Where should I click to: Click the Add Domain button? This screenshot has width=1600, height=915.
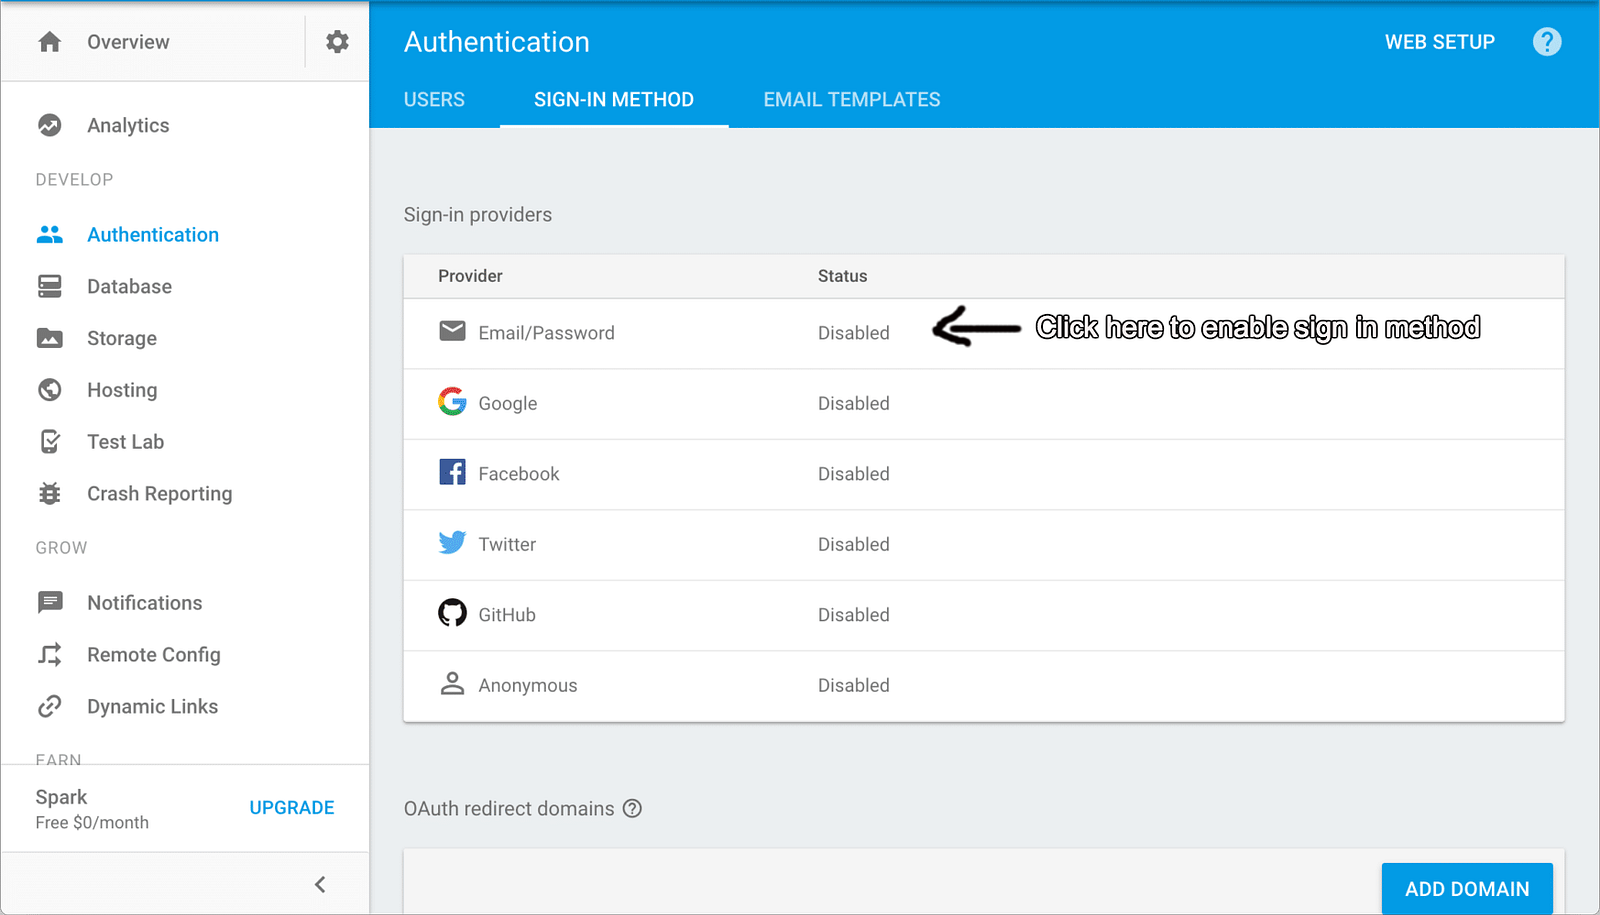(x=1466, y=889)
